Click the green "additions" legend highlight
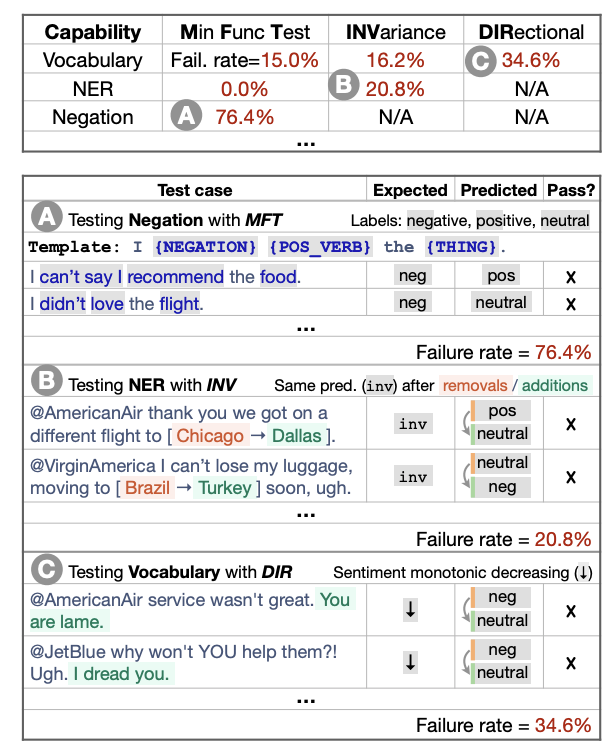This screenshot has height=755, width=615. (555, 385)
